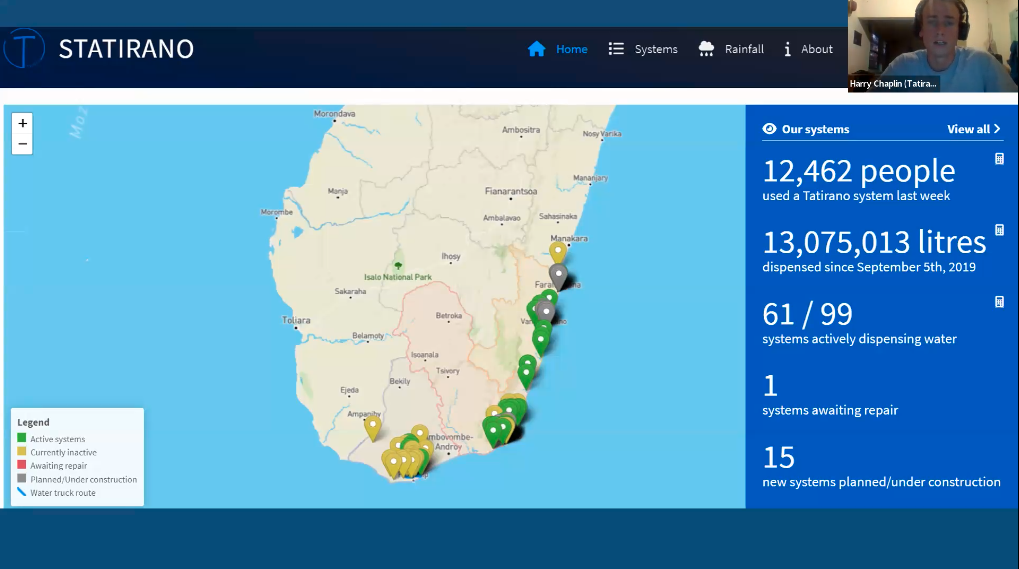The image size is (1019, 569).
Task: Click the gray Planned/Under construction legend swatch
Action: point(21,478)
